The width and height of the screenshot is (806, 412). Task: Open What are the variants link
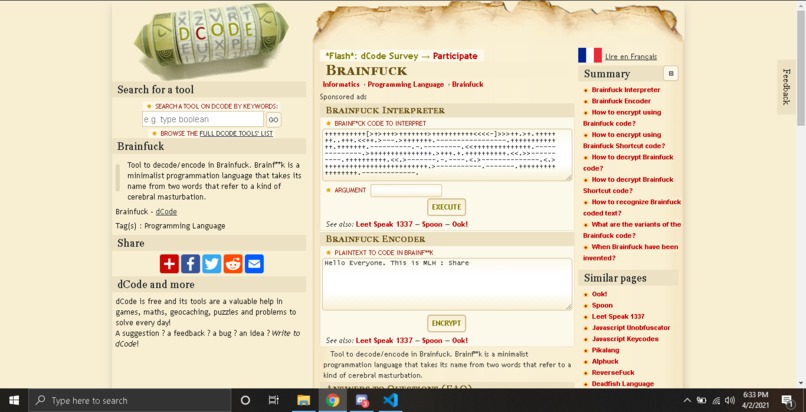point(632,230)
